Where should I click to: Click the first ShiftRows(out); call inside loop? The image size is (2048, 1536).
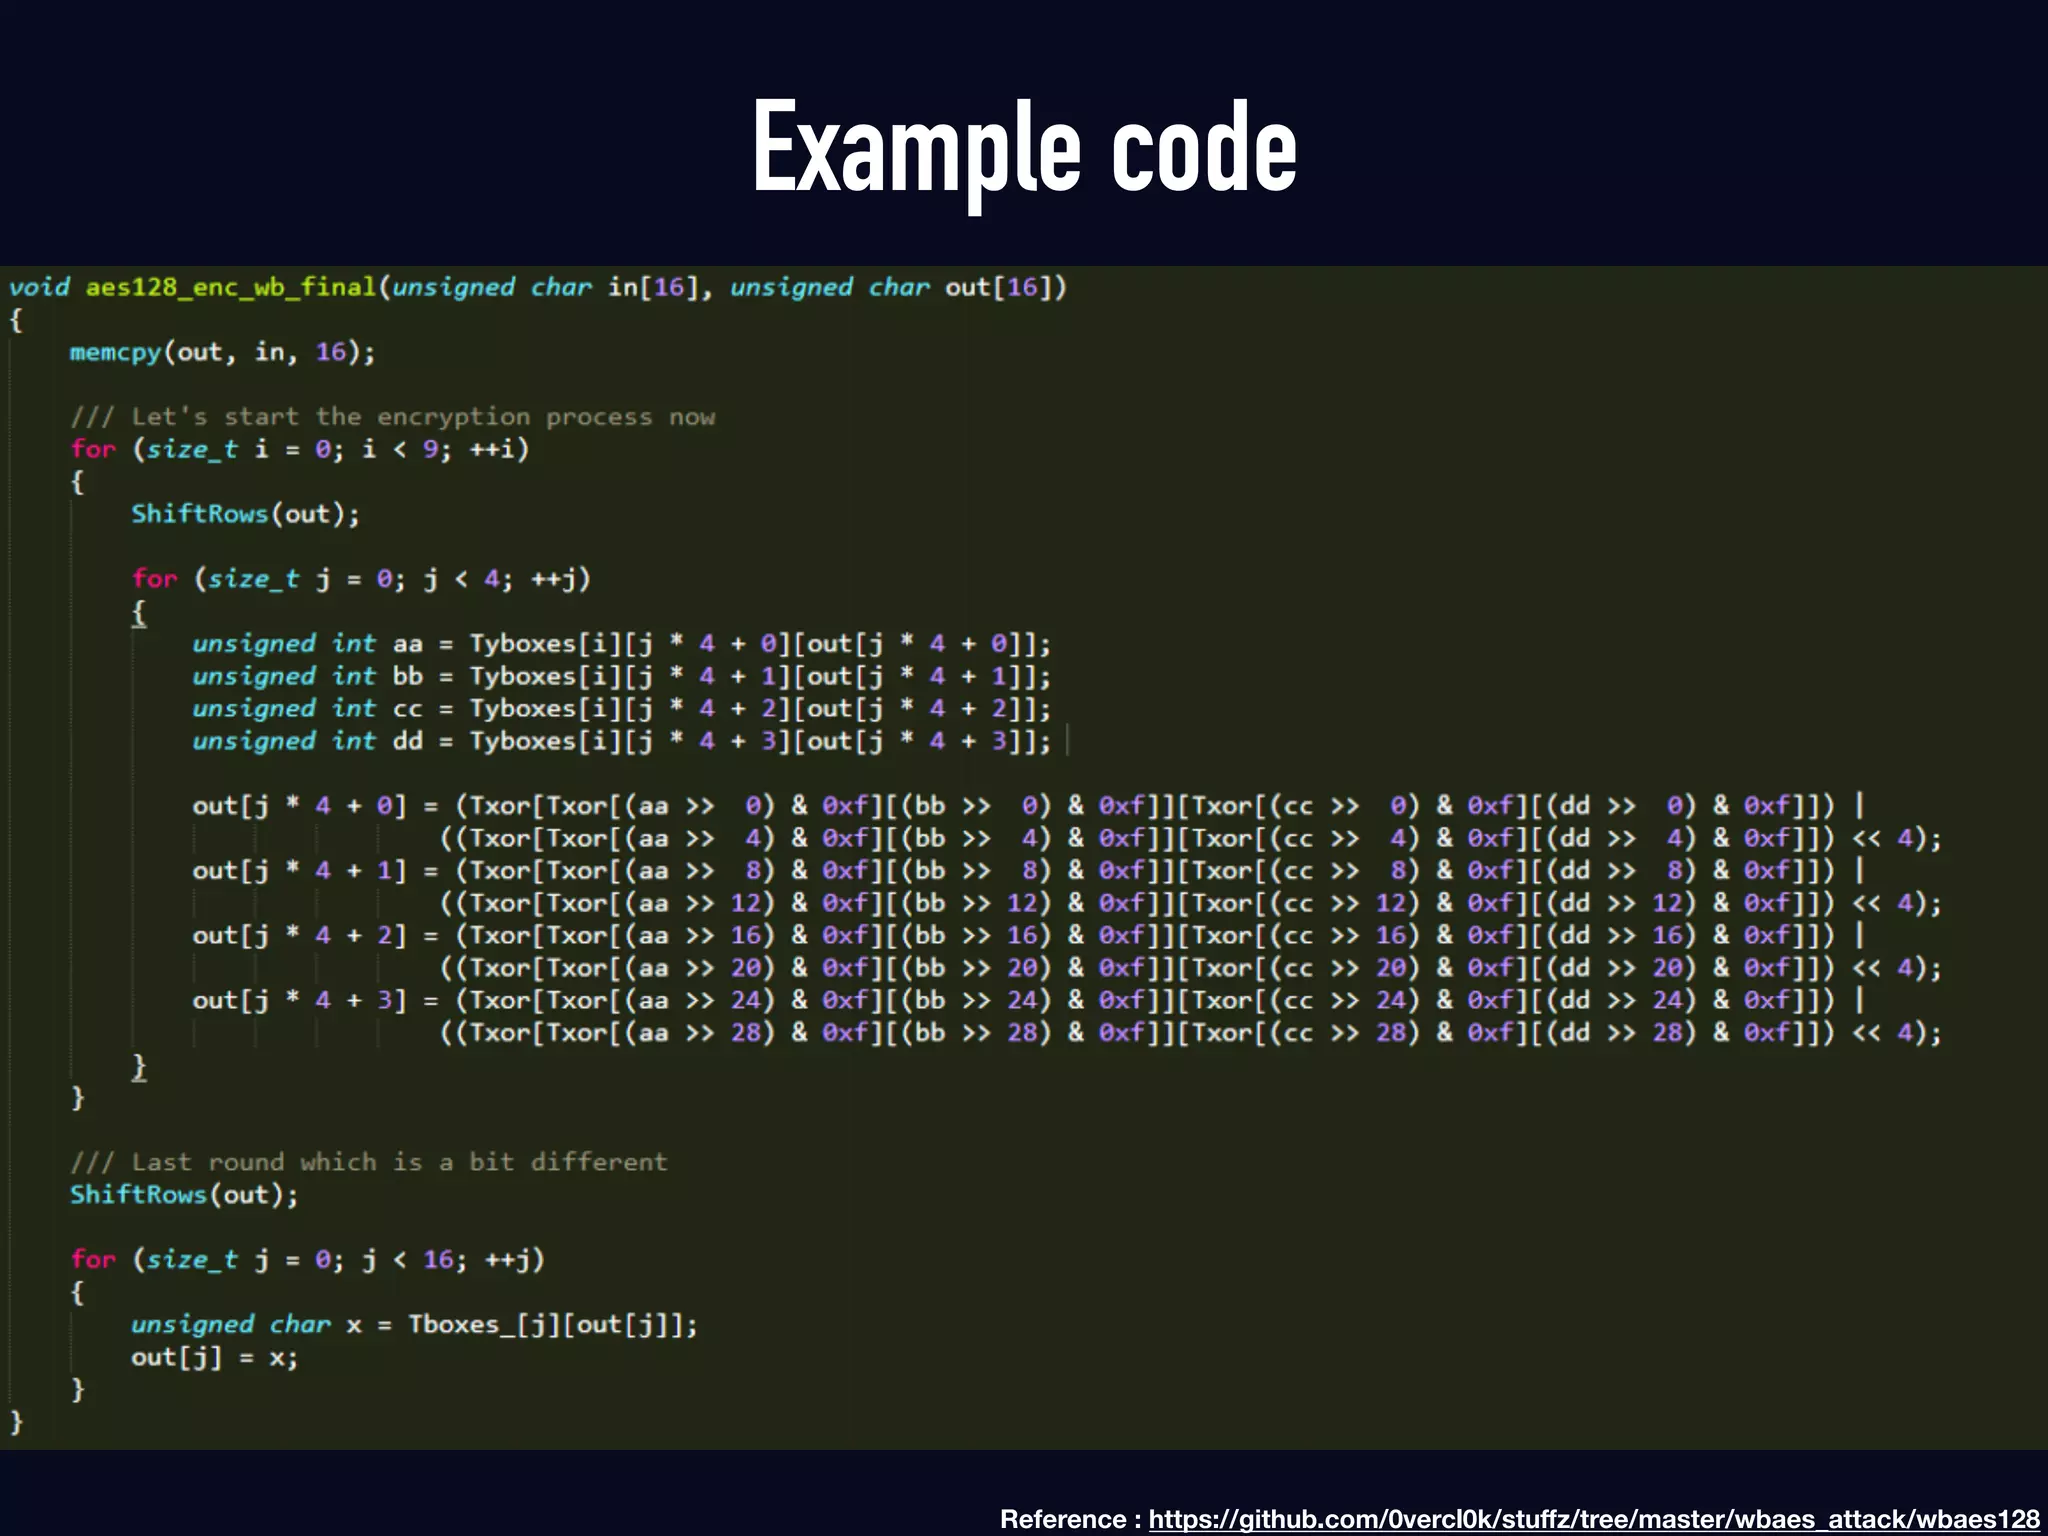coord(245,514)
